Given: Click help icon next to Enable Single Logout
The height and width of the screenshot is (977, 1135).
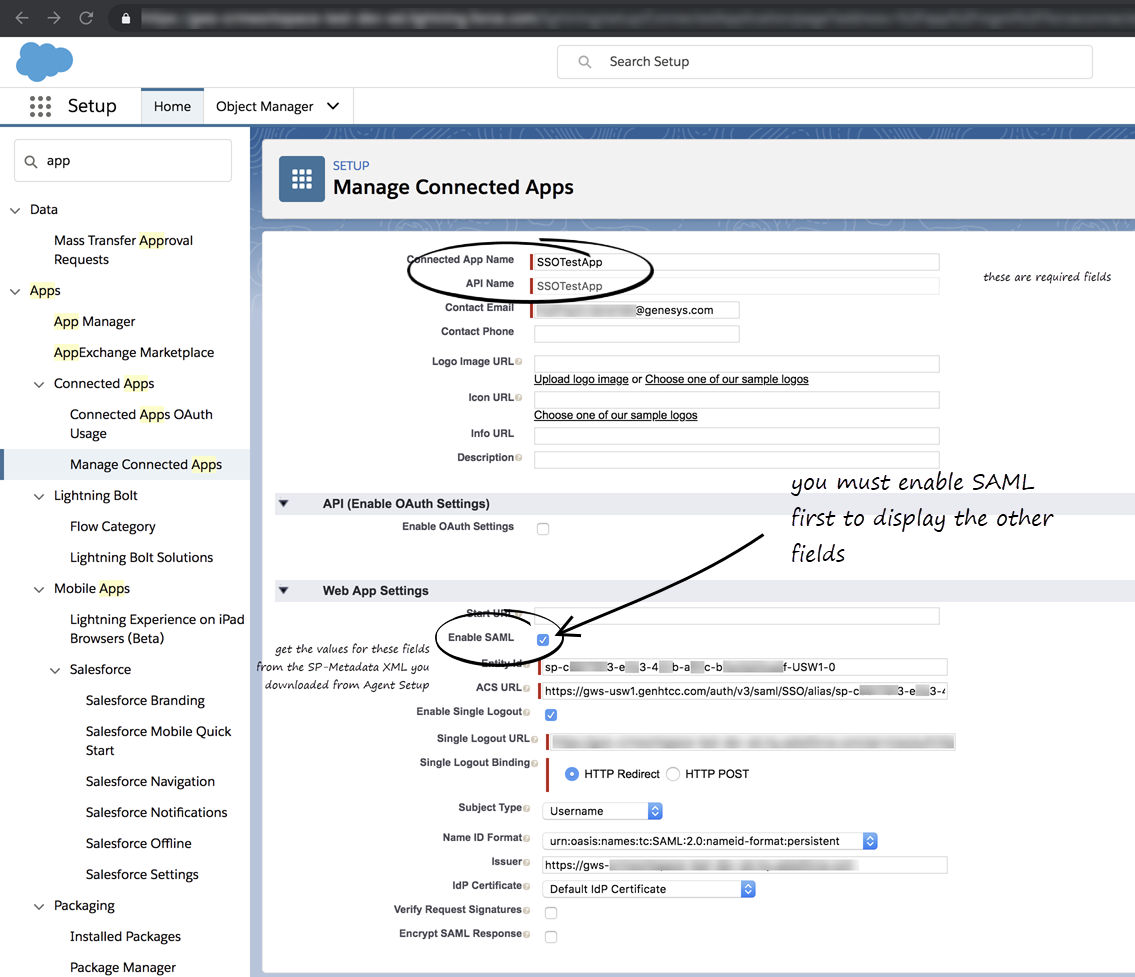Looking at the screenshot, I should tap(526, 712).
